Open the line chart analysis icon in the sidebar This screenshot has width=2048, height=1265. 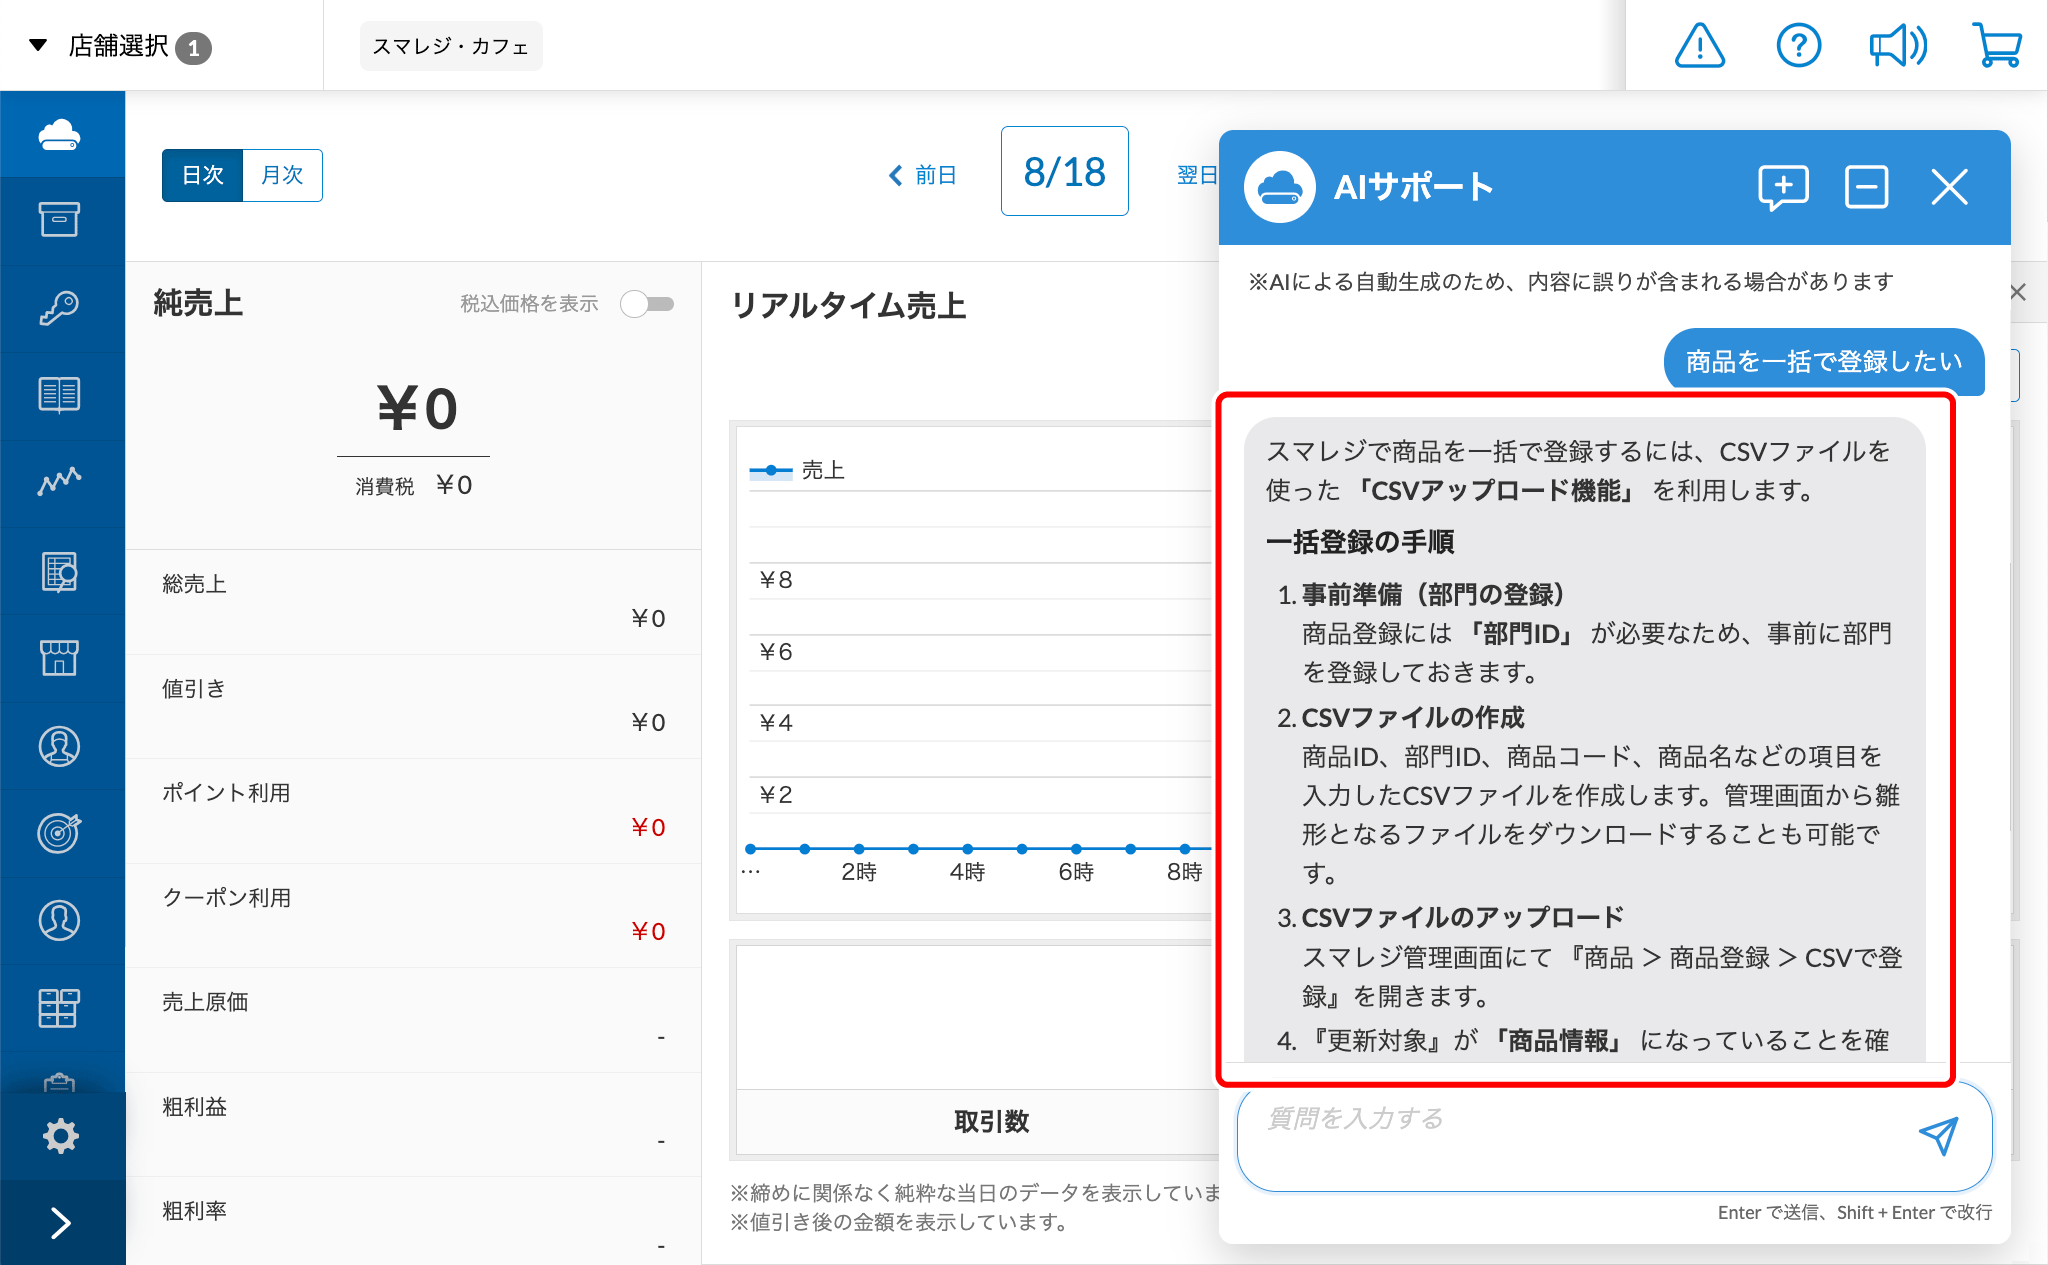60,481
